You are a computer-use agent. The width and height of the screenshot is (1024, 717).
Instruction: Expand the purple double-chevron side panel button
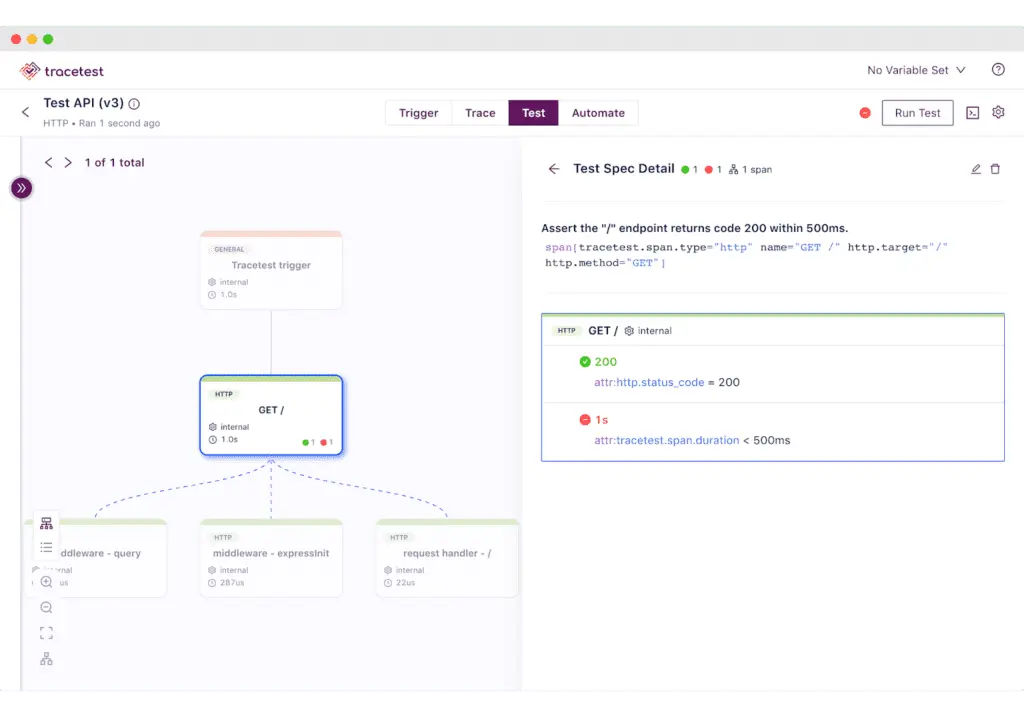[x=22, y=188]
